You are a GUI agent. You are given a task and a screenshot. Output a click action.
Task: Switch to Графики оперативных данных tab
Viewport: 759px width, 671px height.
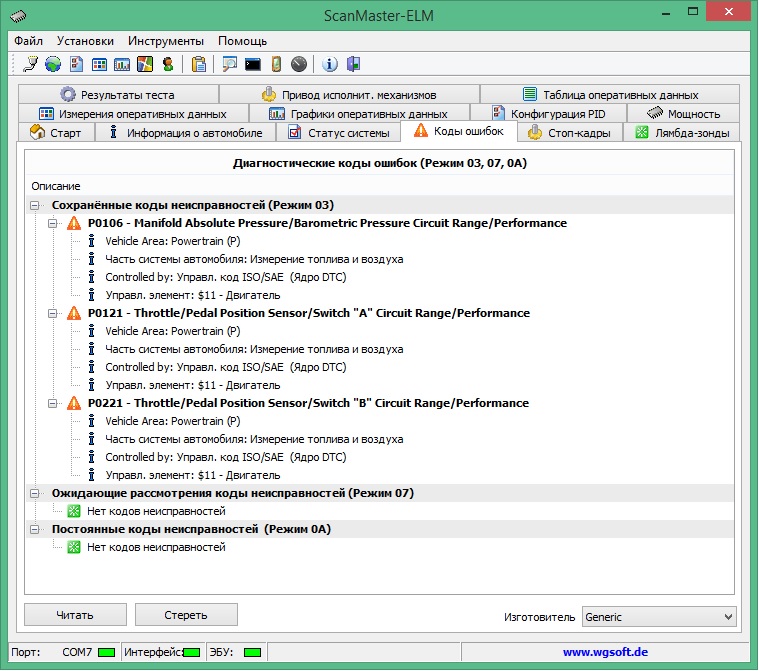point(359,113)
